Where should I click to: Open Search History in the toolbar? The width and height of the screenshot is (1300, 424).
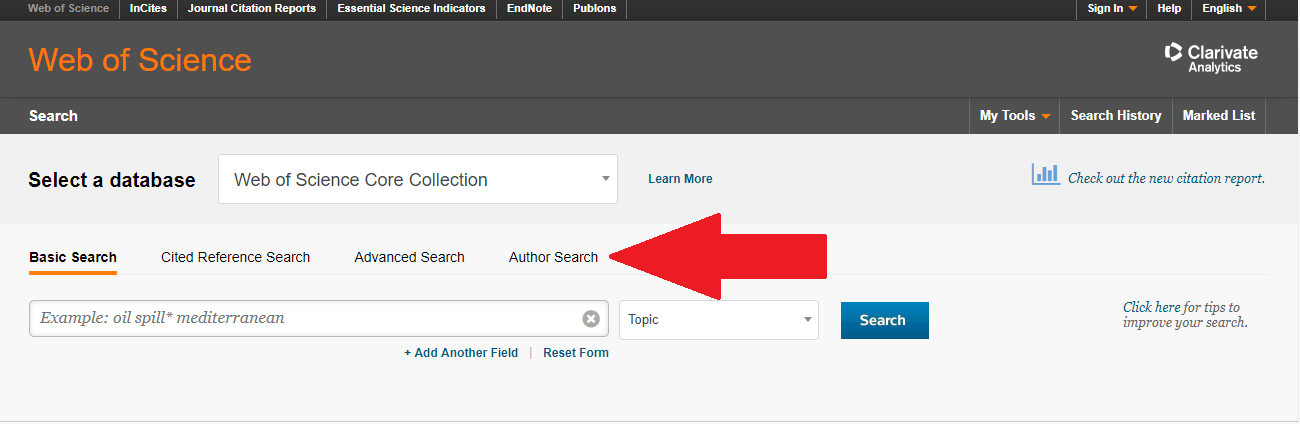point(1115,116)
